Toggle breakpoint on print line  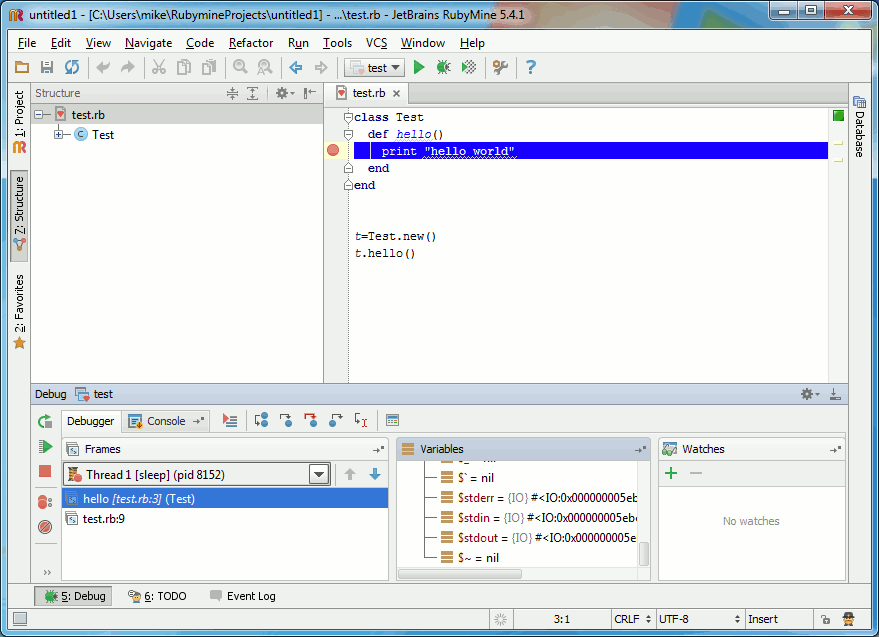[333, 150]
